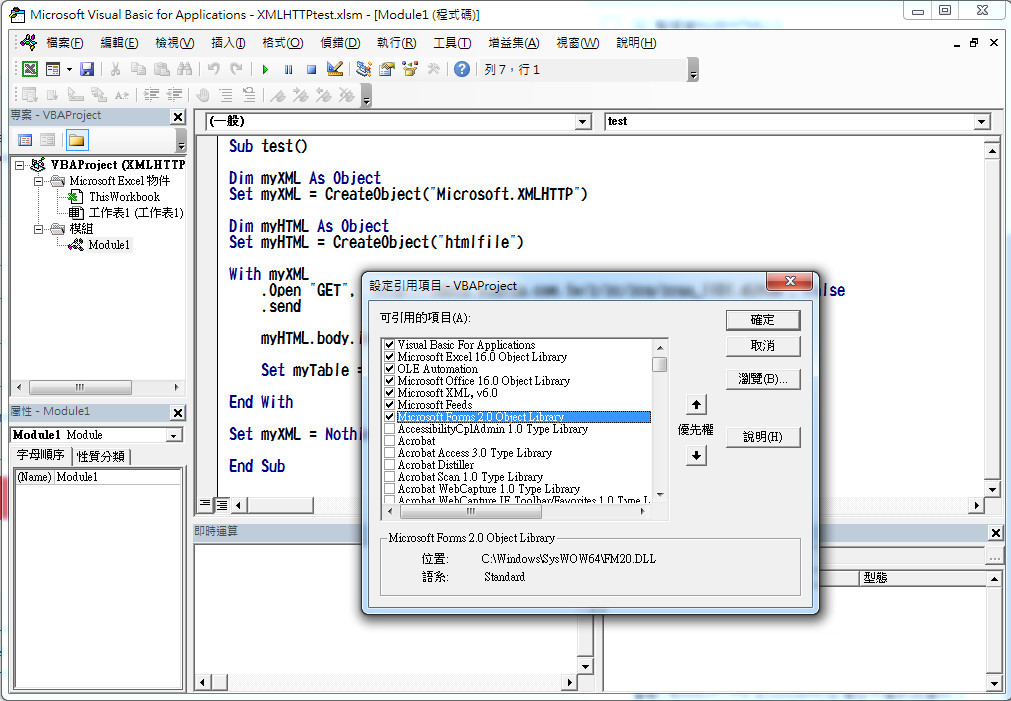Image resolution: width=1011 pixels, height=701 pixels.
Task: Cancel the references dialog with 取消
Action: [763, 346]
